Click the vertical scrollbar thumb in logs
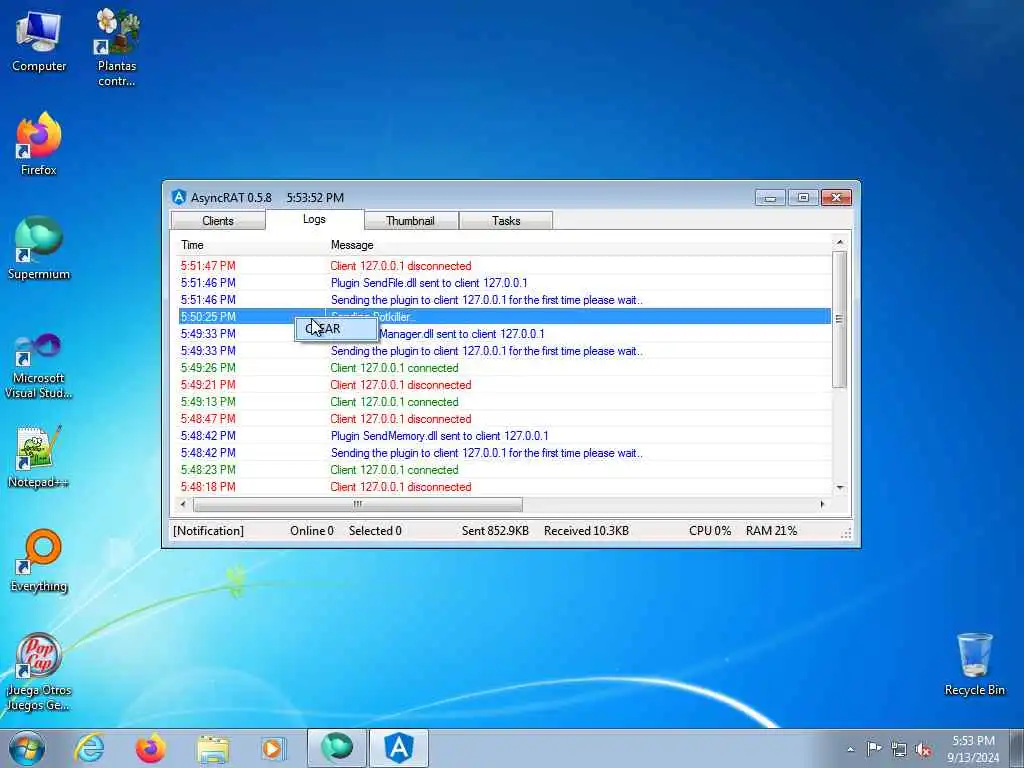 (840, 319)
